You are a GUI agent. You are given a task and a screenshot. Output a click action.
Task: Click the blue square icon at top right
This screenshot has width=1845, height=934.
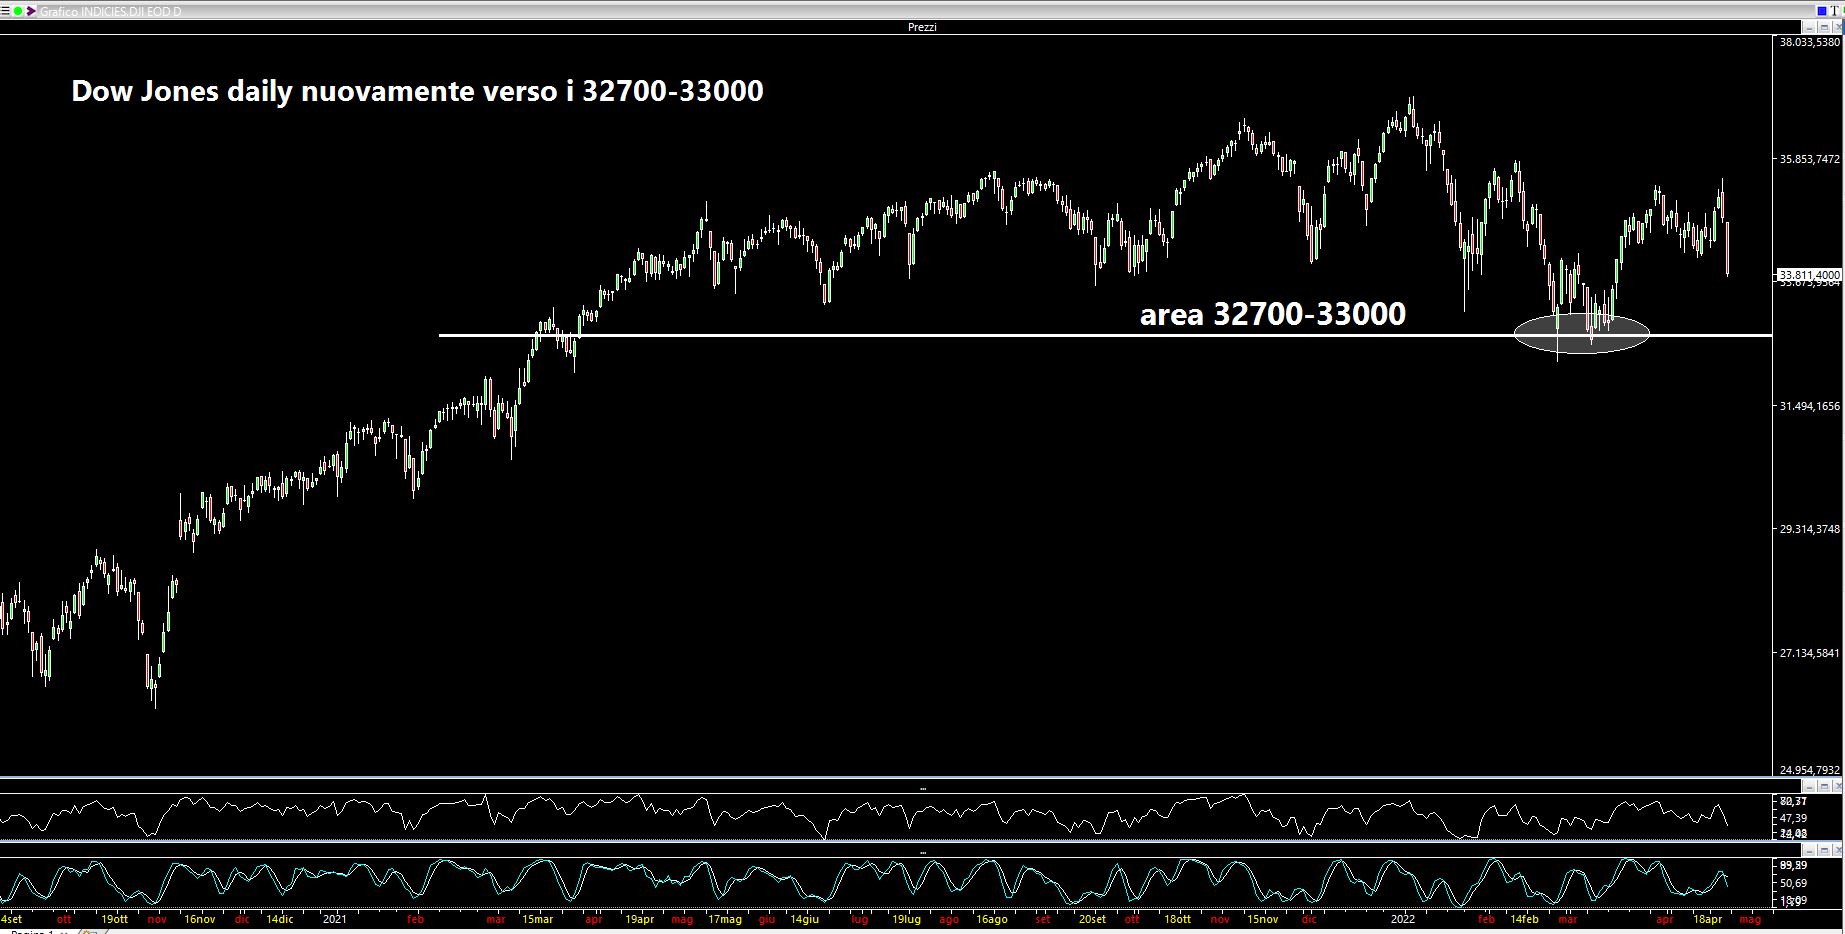1822,11
